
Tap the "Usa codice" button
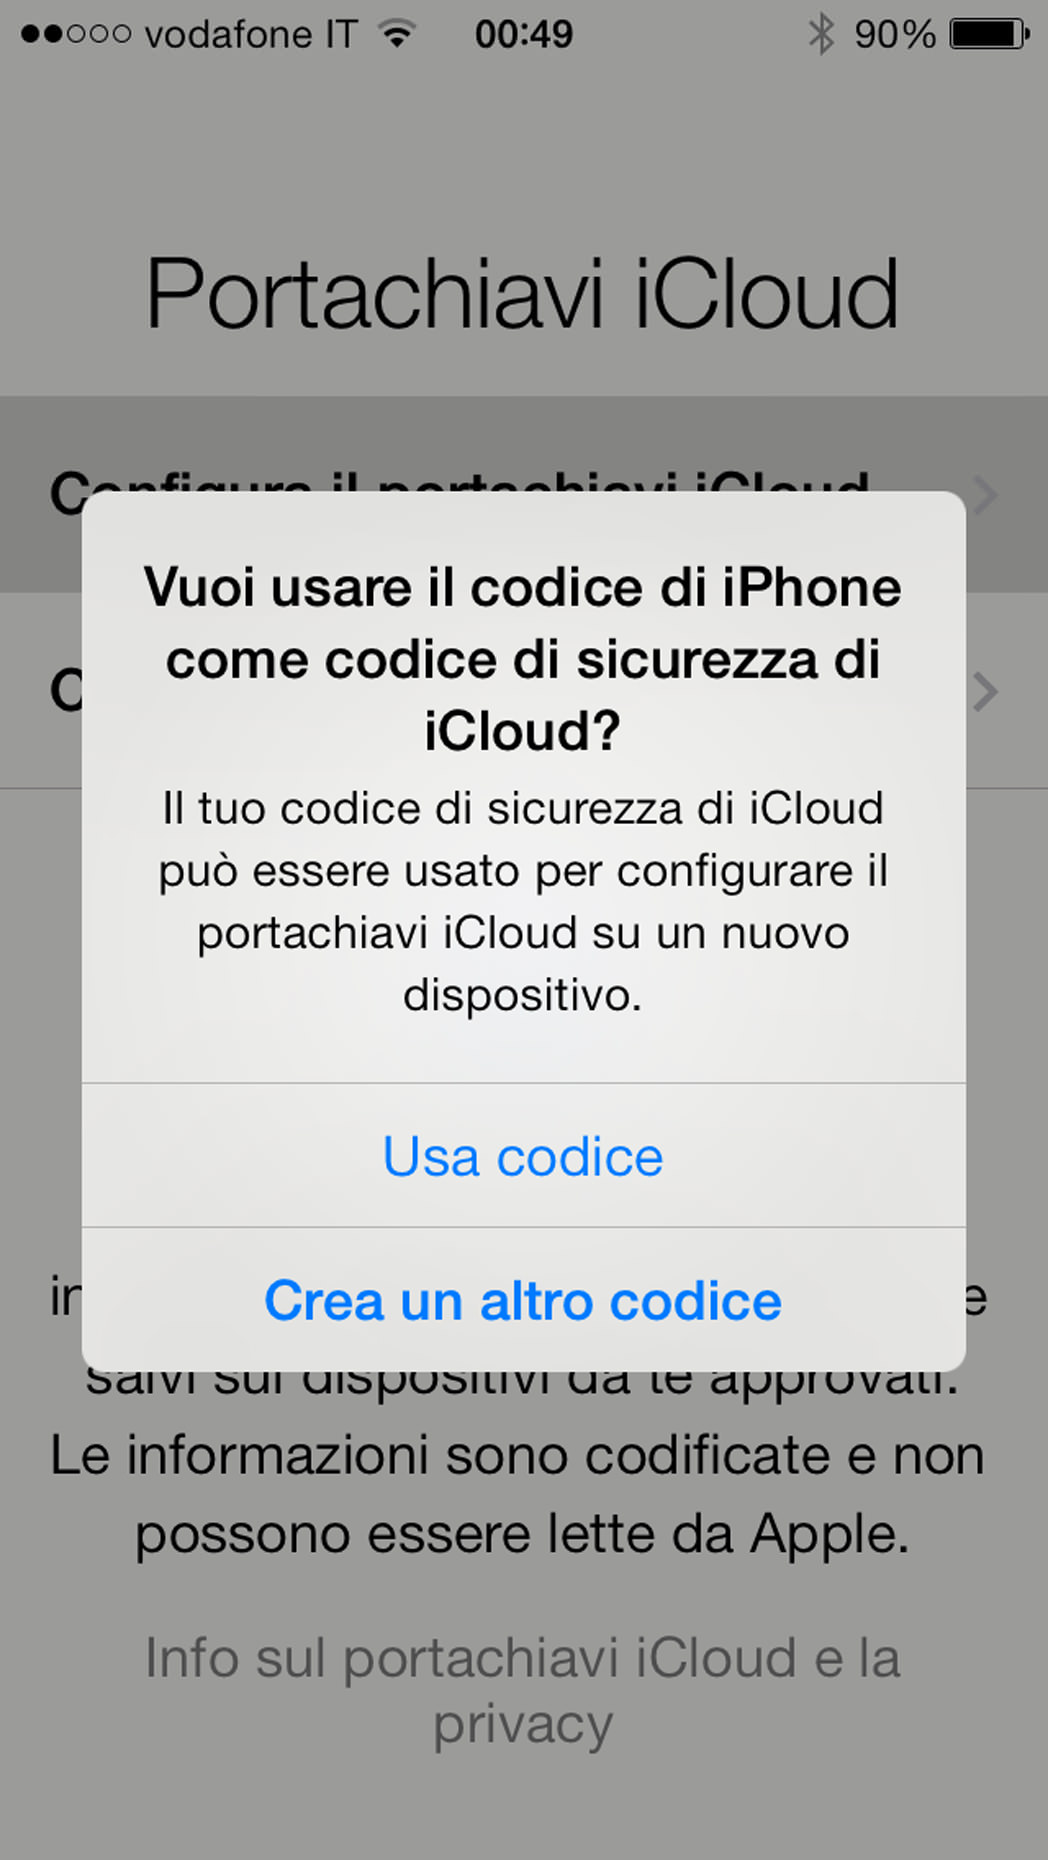point(523,1156)
